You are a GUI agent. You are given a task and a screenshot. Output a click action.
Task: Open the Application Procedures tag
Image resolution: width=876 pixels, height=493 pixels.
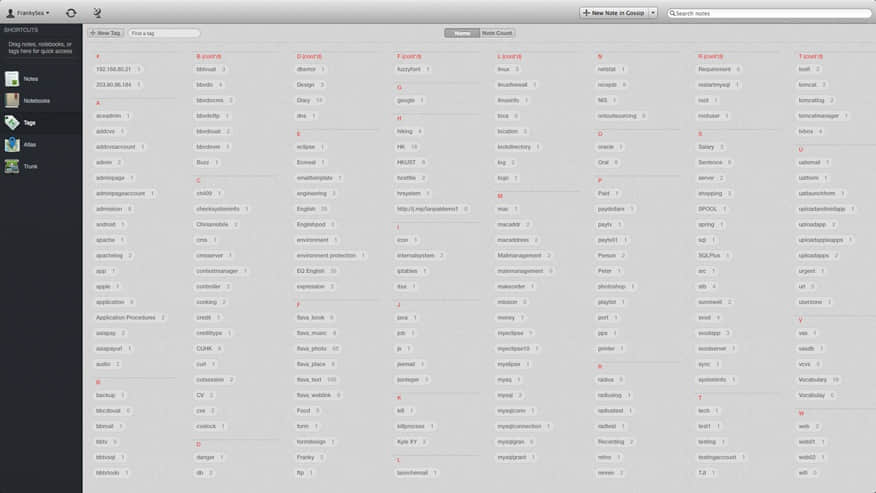(125, 317)
